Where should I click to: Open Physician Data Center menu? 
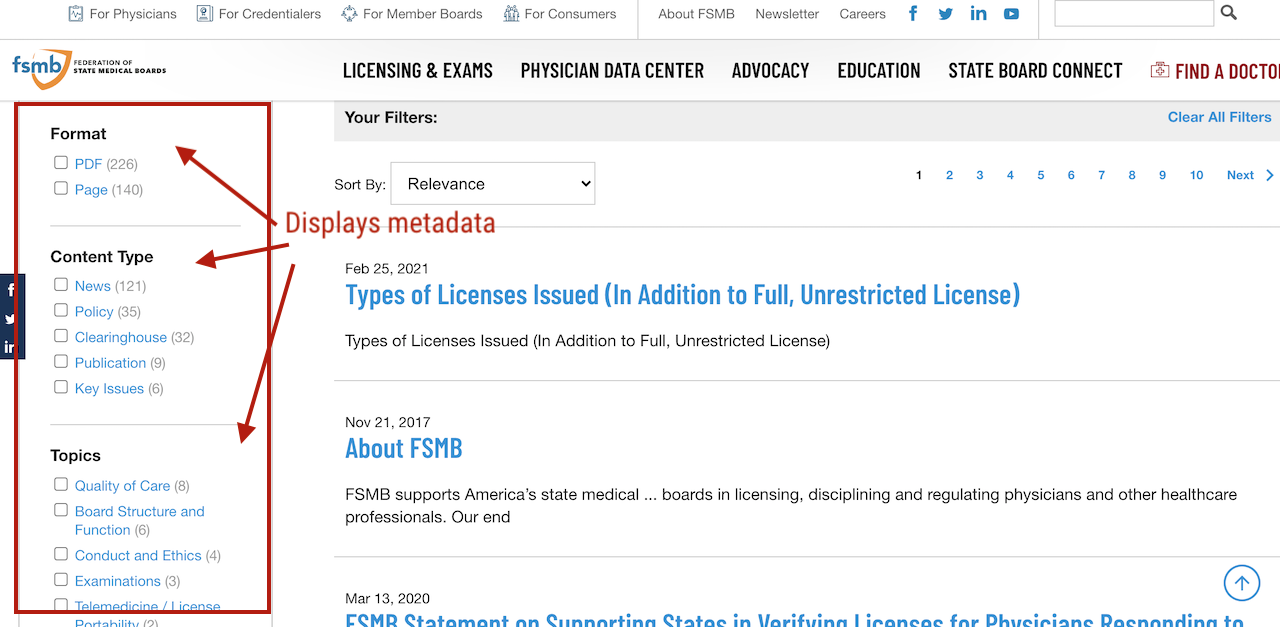[x=612, y=71]
